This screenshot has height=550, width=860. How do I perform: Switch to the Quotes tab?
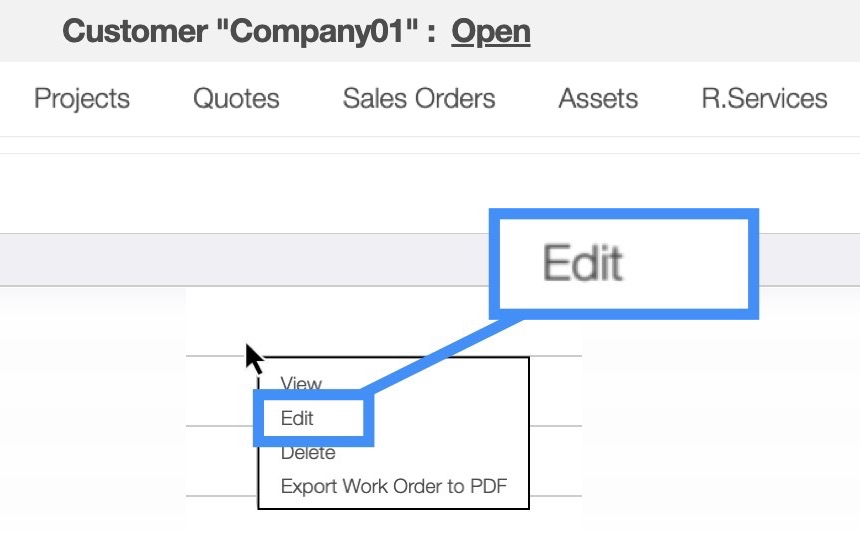click(236, 98)
